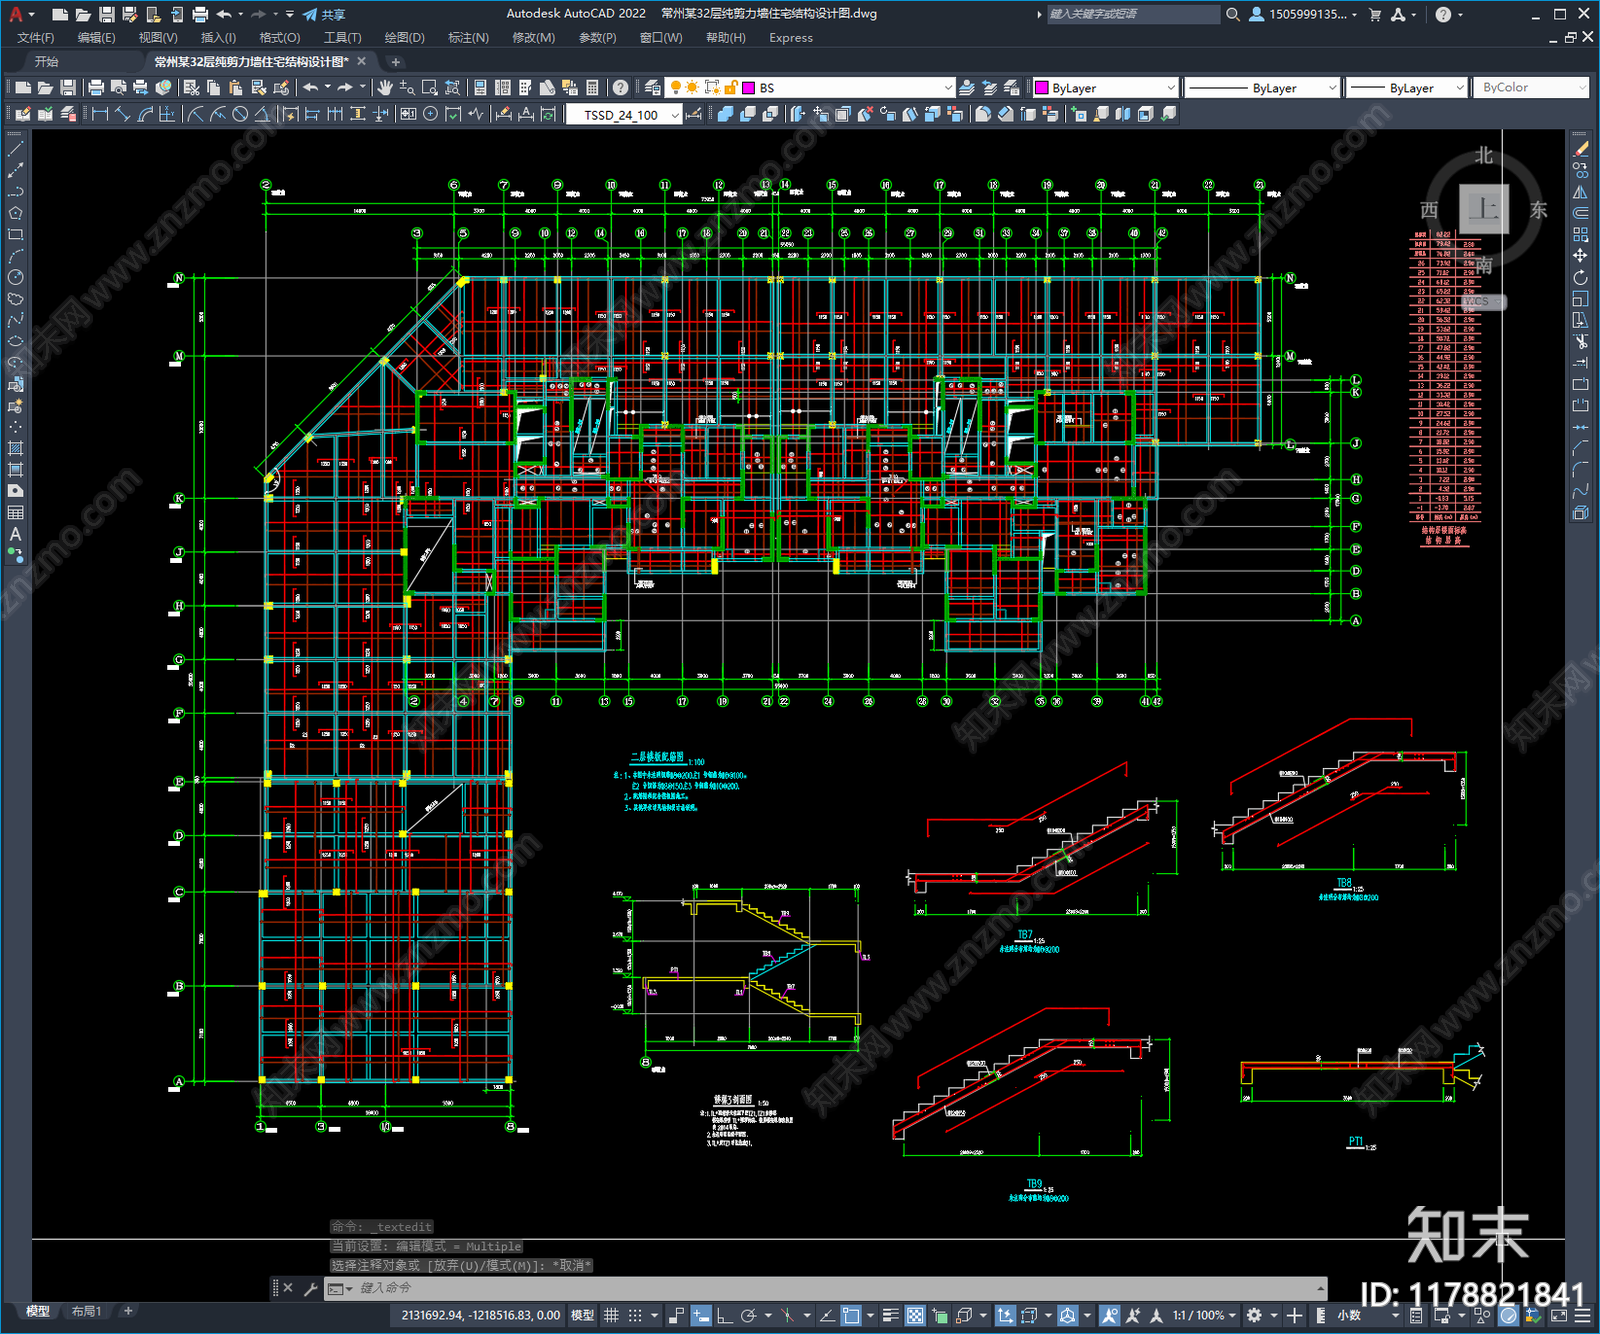This screenshot has width=1600, height=1334.
Task: Open the QuickCalc calculator icon
Action: coord(592,88)
